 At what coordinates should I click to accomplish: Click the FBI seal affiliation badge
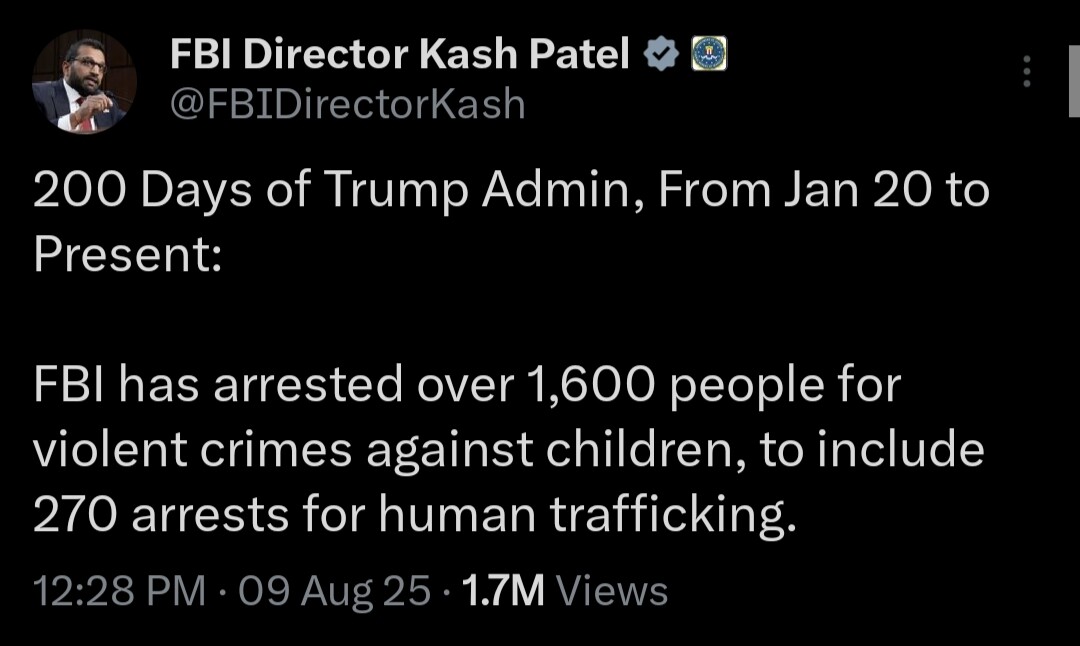[709, 56]
